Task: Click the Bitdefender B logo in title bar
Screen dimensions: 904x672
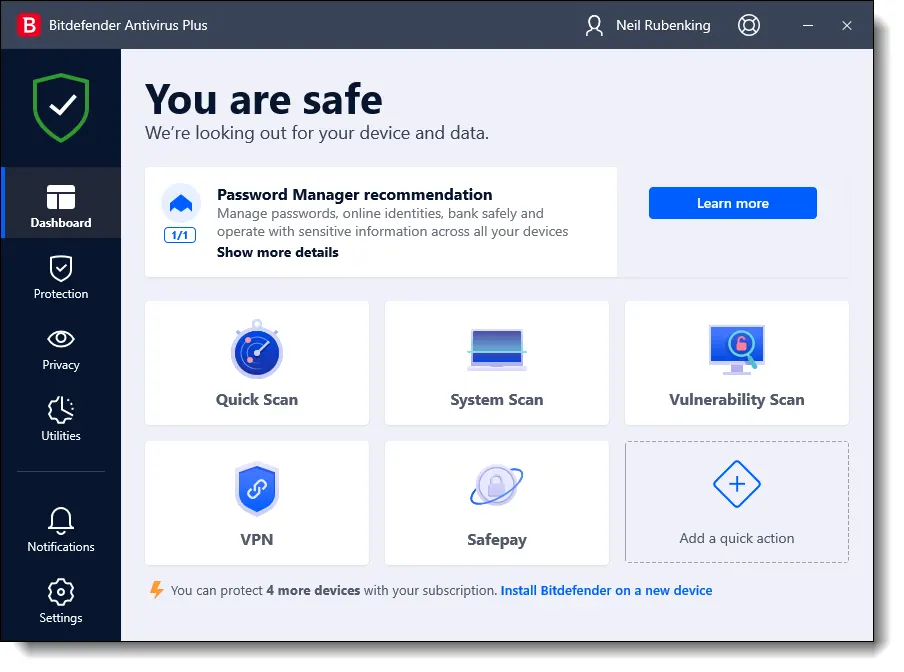Action: coord(30,25)
